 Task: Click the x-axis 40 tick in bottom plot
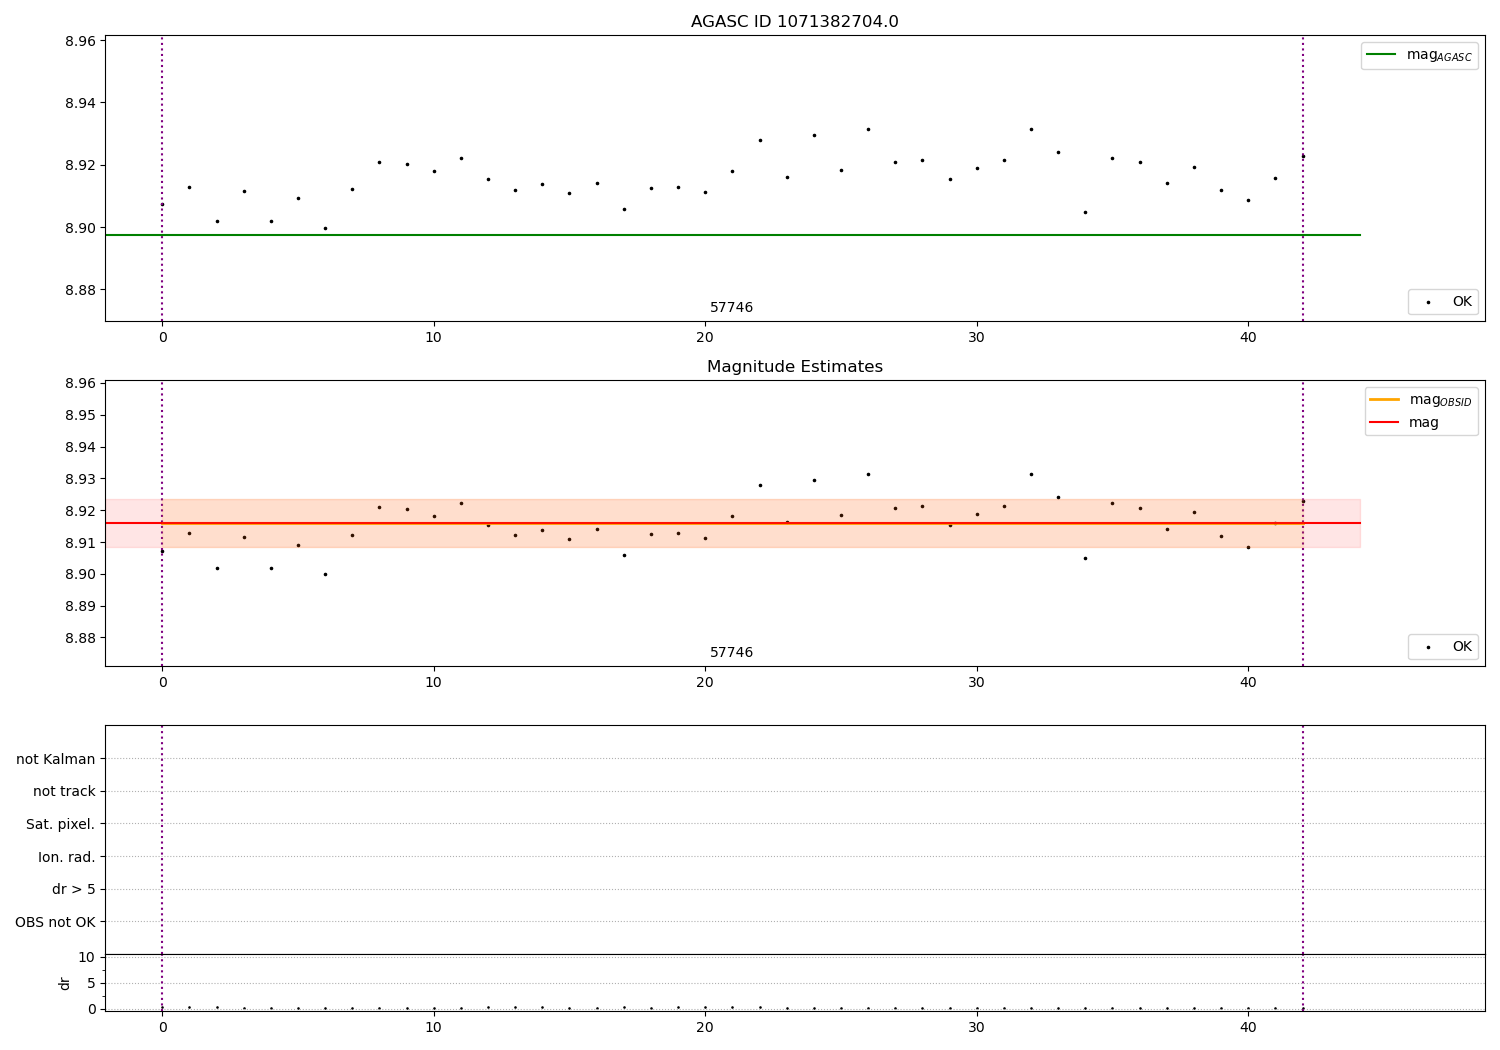tap(1248, 1027)
